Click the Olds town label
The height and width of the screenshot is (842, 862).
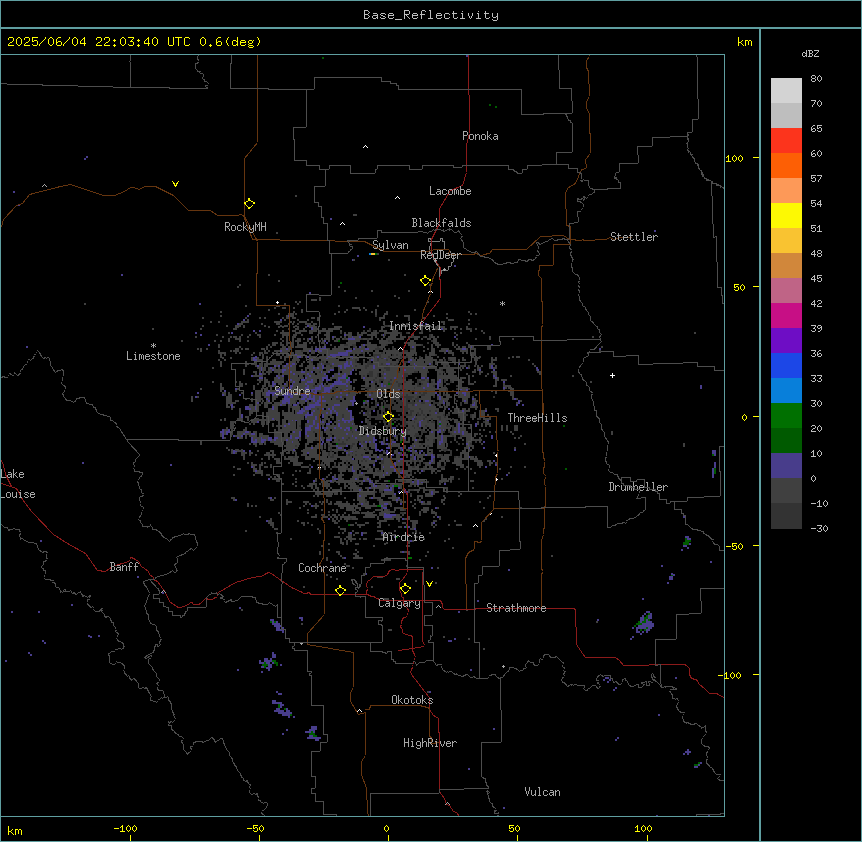click(388, 394)
